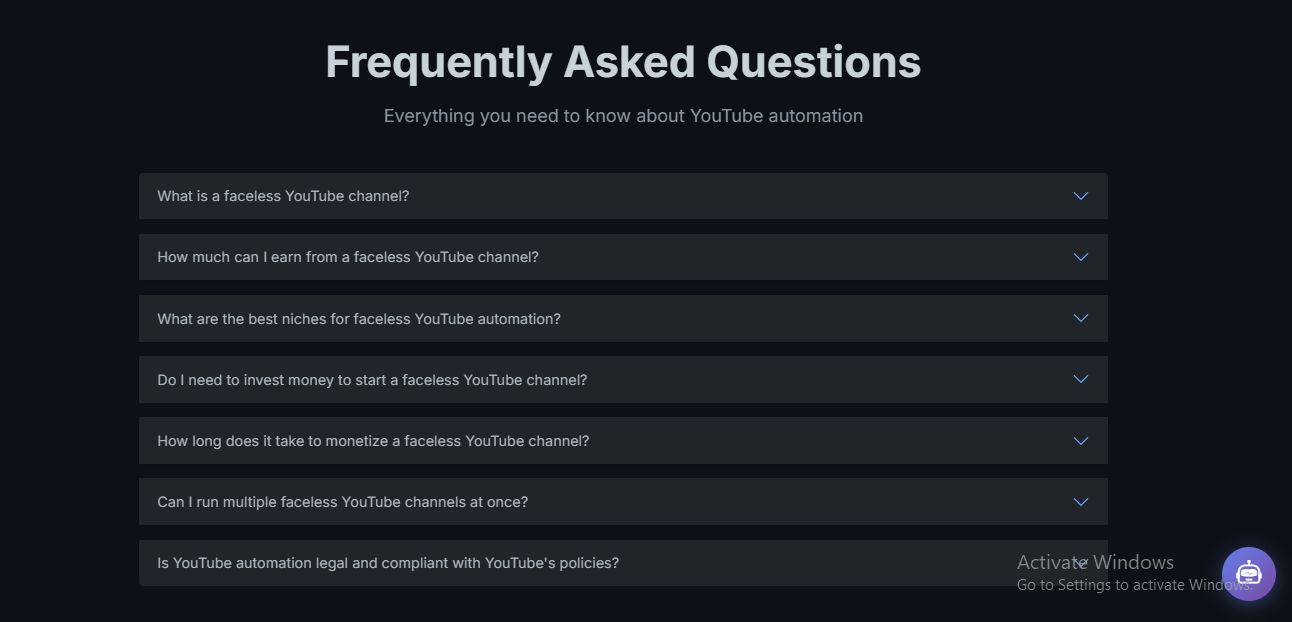Click chevron beside 'How much can I earn' question
Screen dimensions: 1292x622
[x=1080, y=257]
